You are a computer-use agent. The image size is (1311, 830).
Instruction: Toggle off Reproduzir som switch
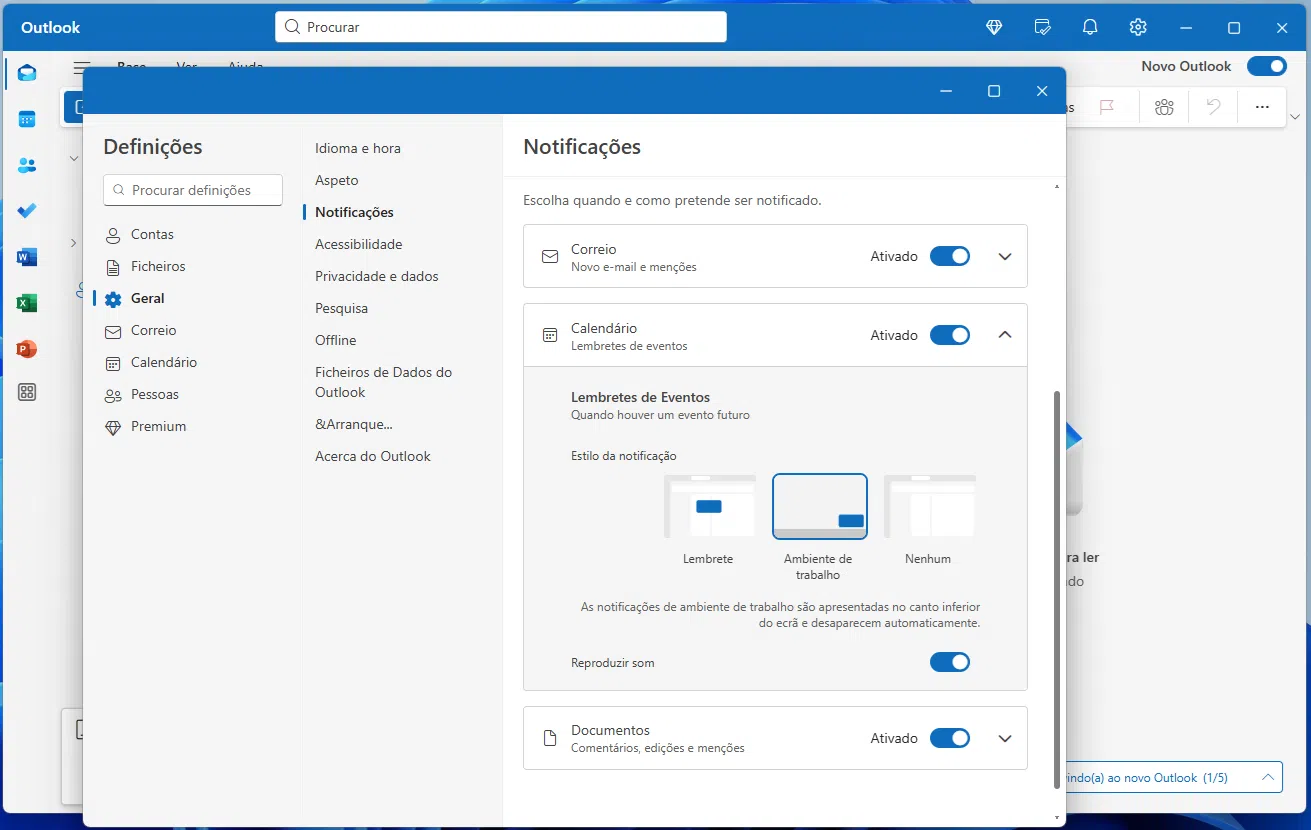point(949,662)
